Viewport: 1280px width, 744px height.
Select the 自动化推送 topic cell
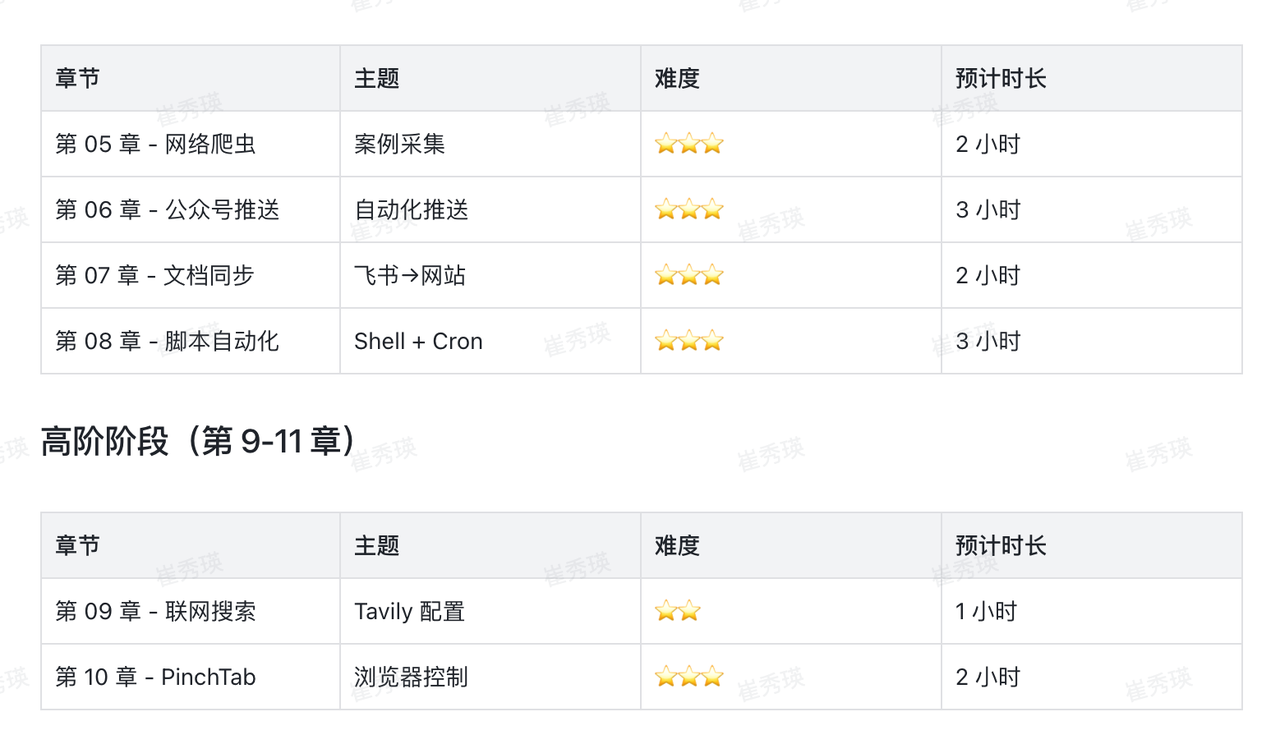[411, 210]
